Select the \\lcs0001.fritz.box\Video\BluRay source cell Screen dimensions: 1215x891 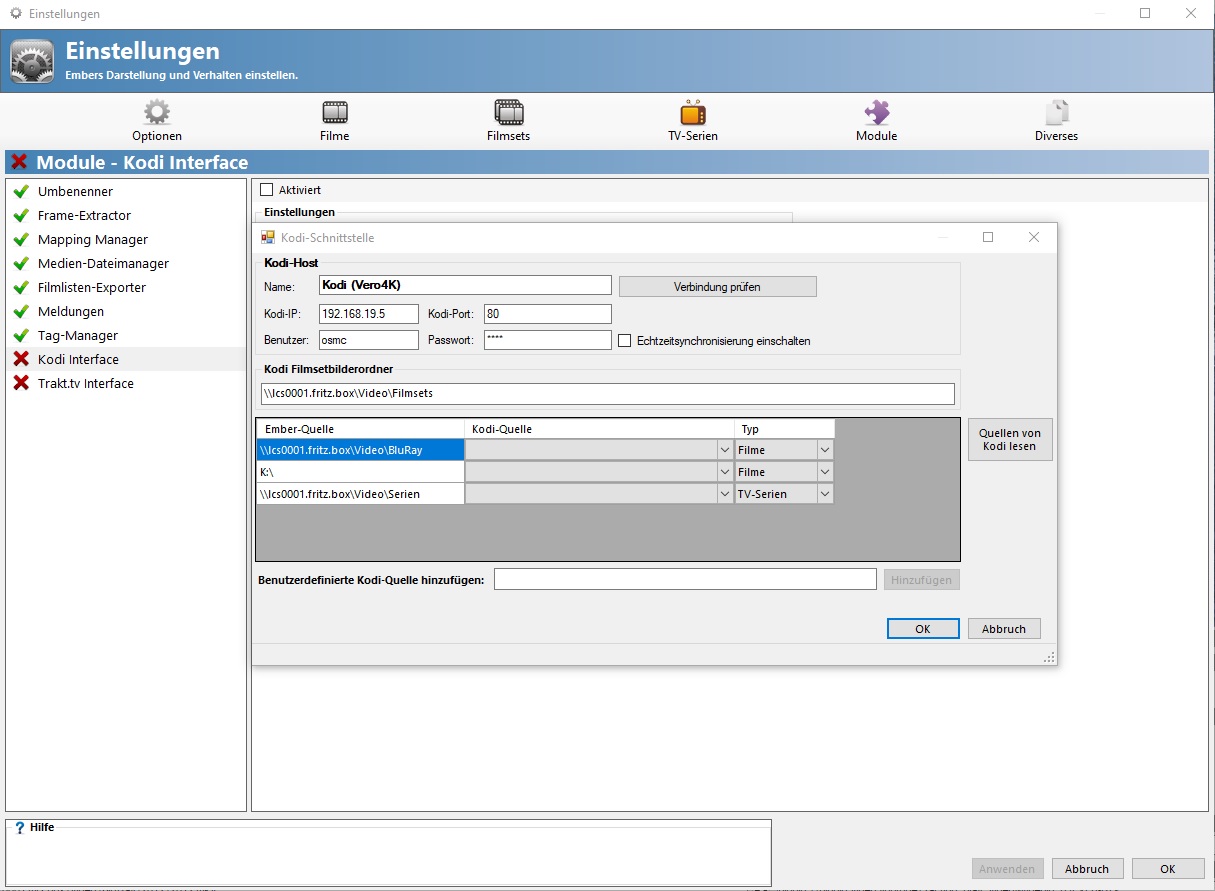pyautogui.click(x=360, y=450)
